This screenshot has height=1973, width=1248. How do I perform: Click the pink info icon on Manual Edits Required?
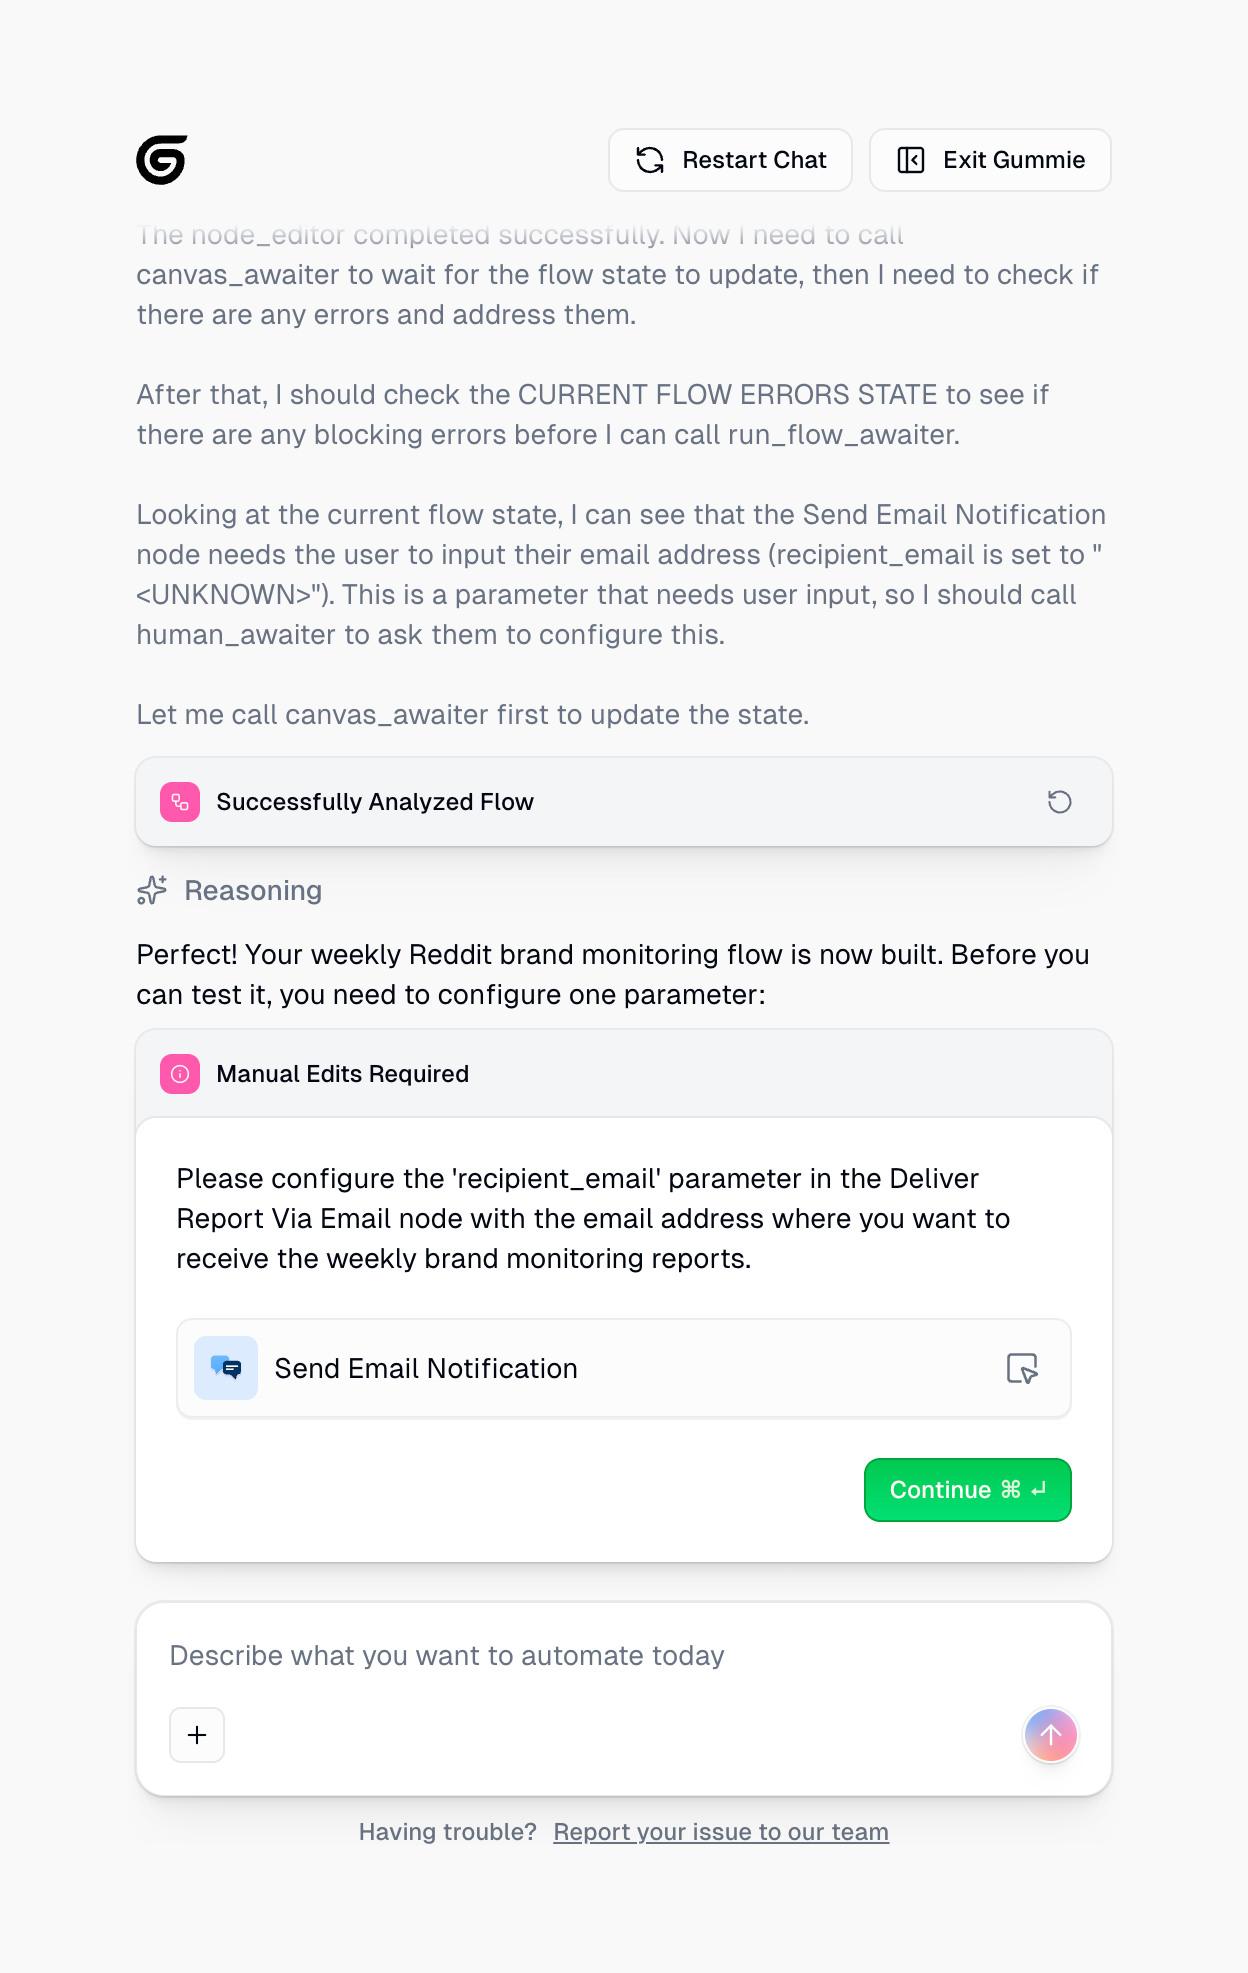180,1074
